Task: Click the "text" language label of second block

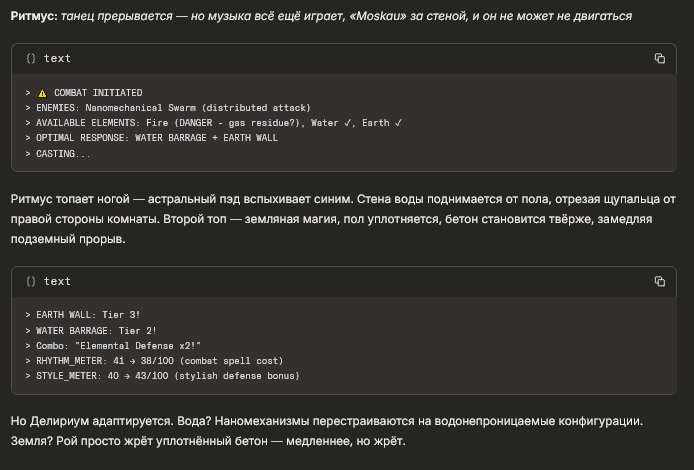Action: click(x=57, y=282)
